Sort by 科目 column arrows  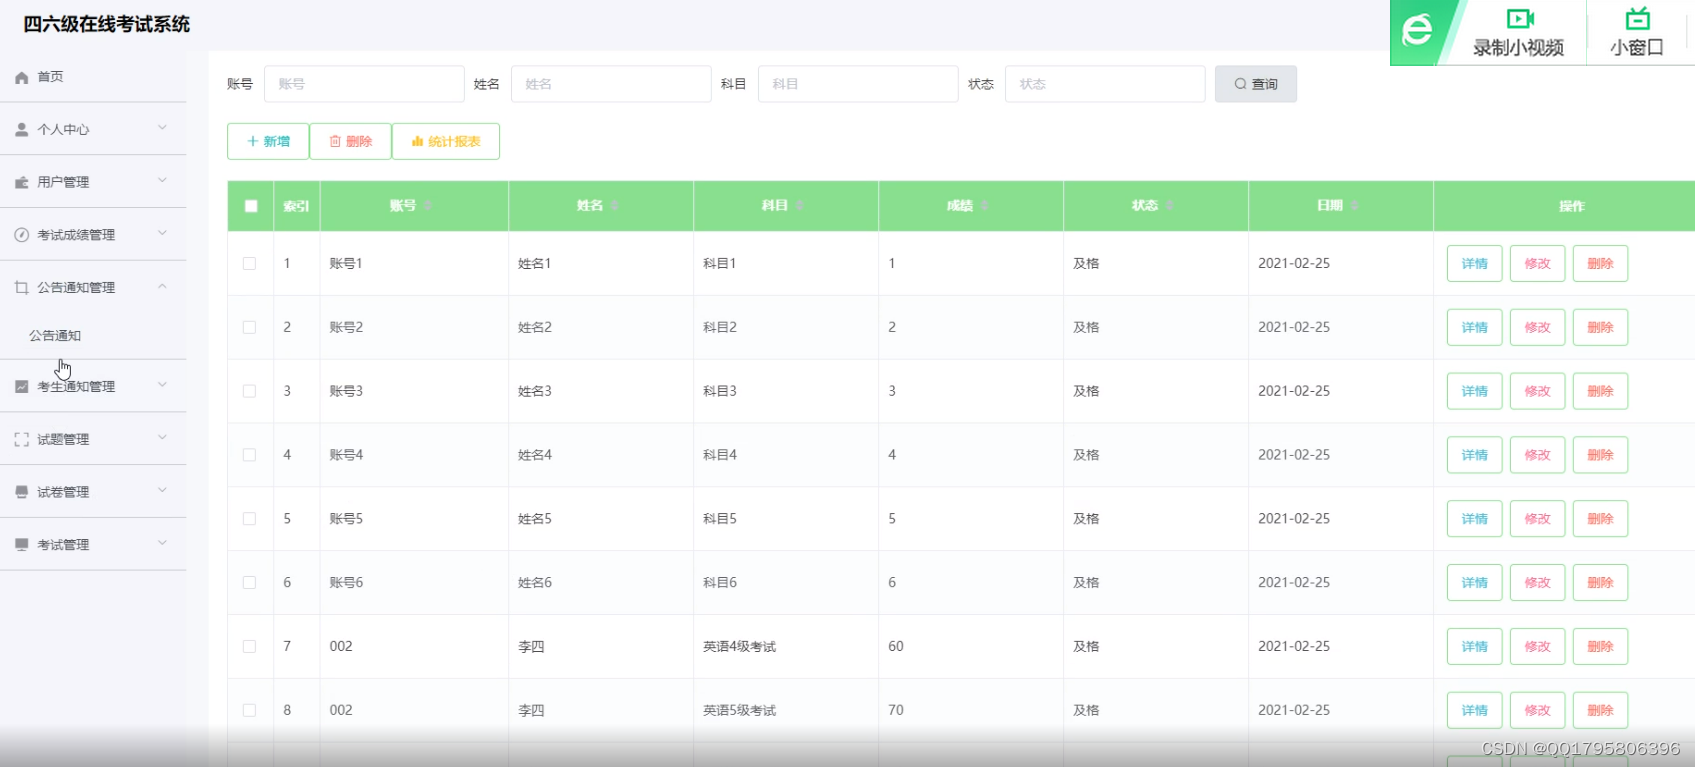[800, 206]
